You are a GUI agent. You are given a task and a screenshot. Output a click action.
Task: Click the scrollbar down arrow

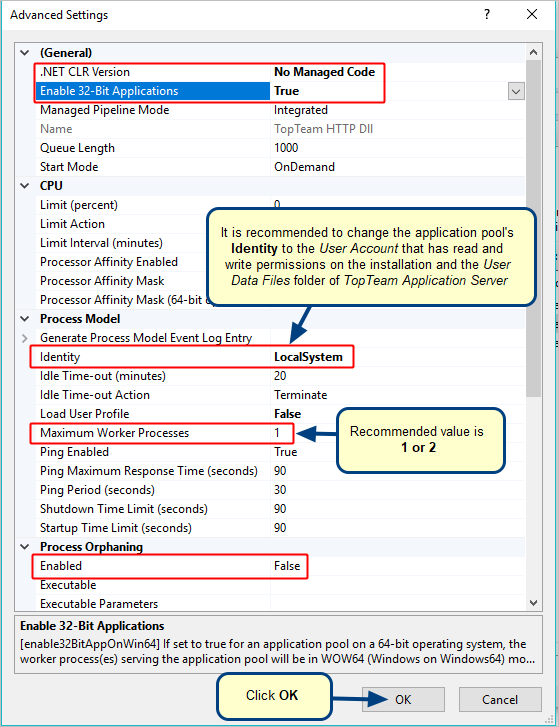point(534,603)
